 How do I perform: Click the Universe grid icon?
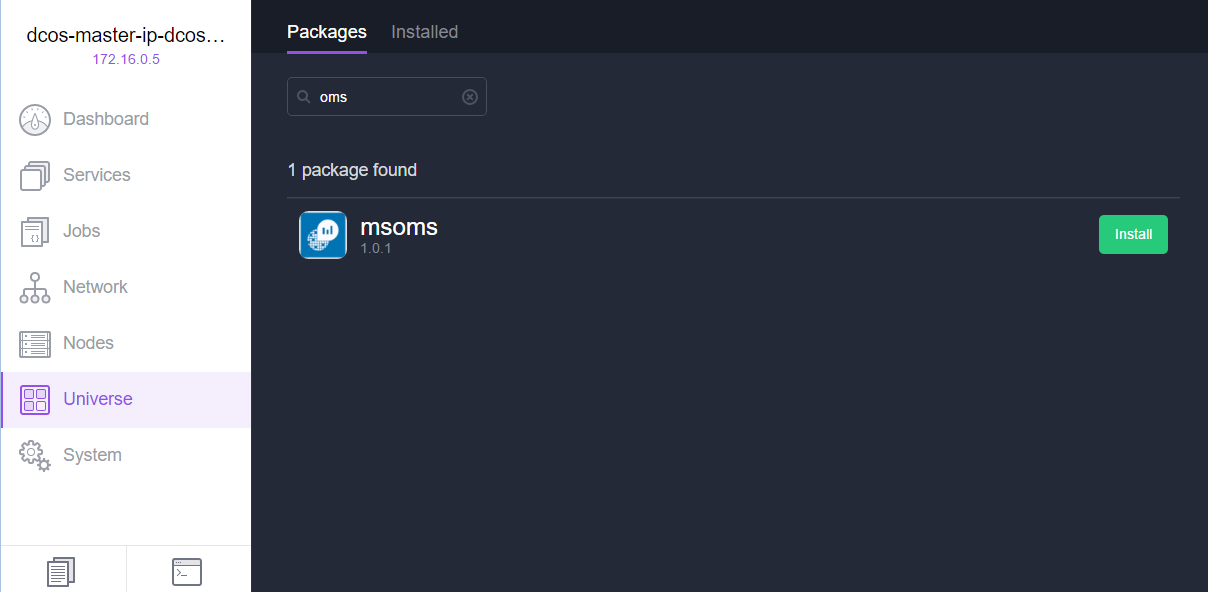tap(35, 399)
